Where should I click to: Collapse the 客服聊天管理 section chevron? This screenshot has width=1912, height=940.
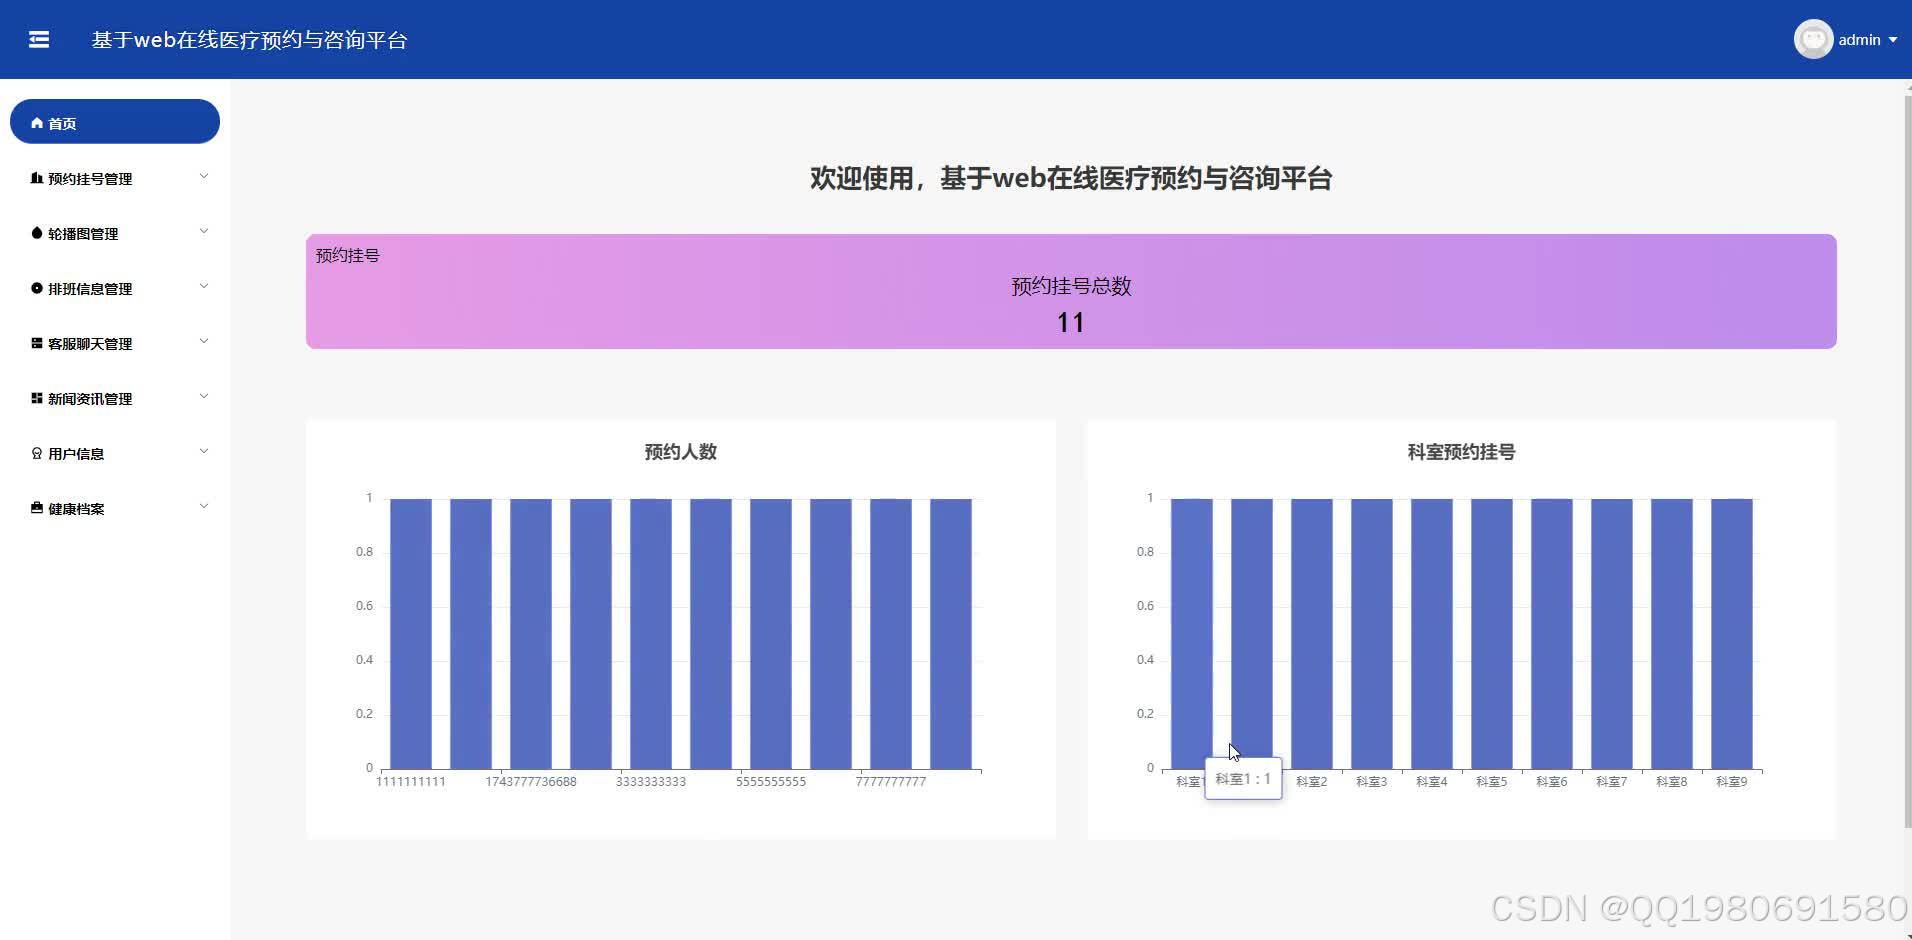[204, 341]
